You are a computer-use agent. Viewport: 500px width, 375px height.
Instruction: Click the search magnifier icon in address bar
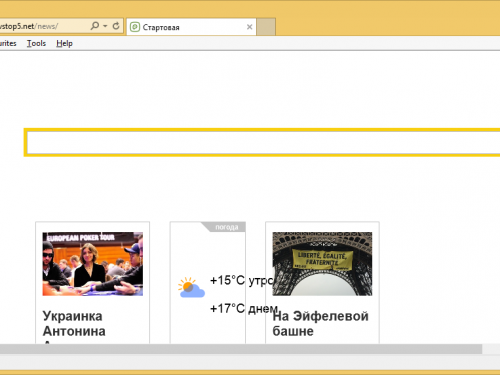[x=95, y=26]
